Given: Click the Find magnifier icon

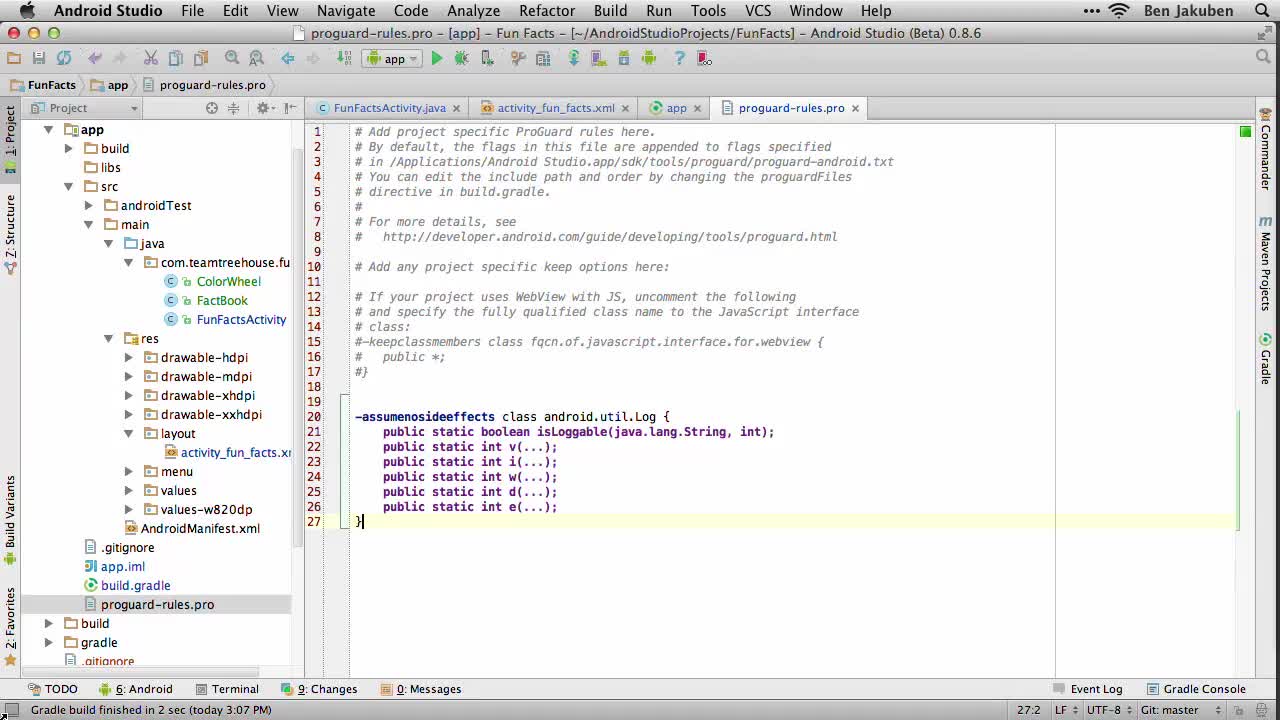Looking at the screenshot, I should click(x=232, y=58).
